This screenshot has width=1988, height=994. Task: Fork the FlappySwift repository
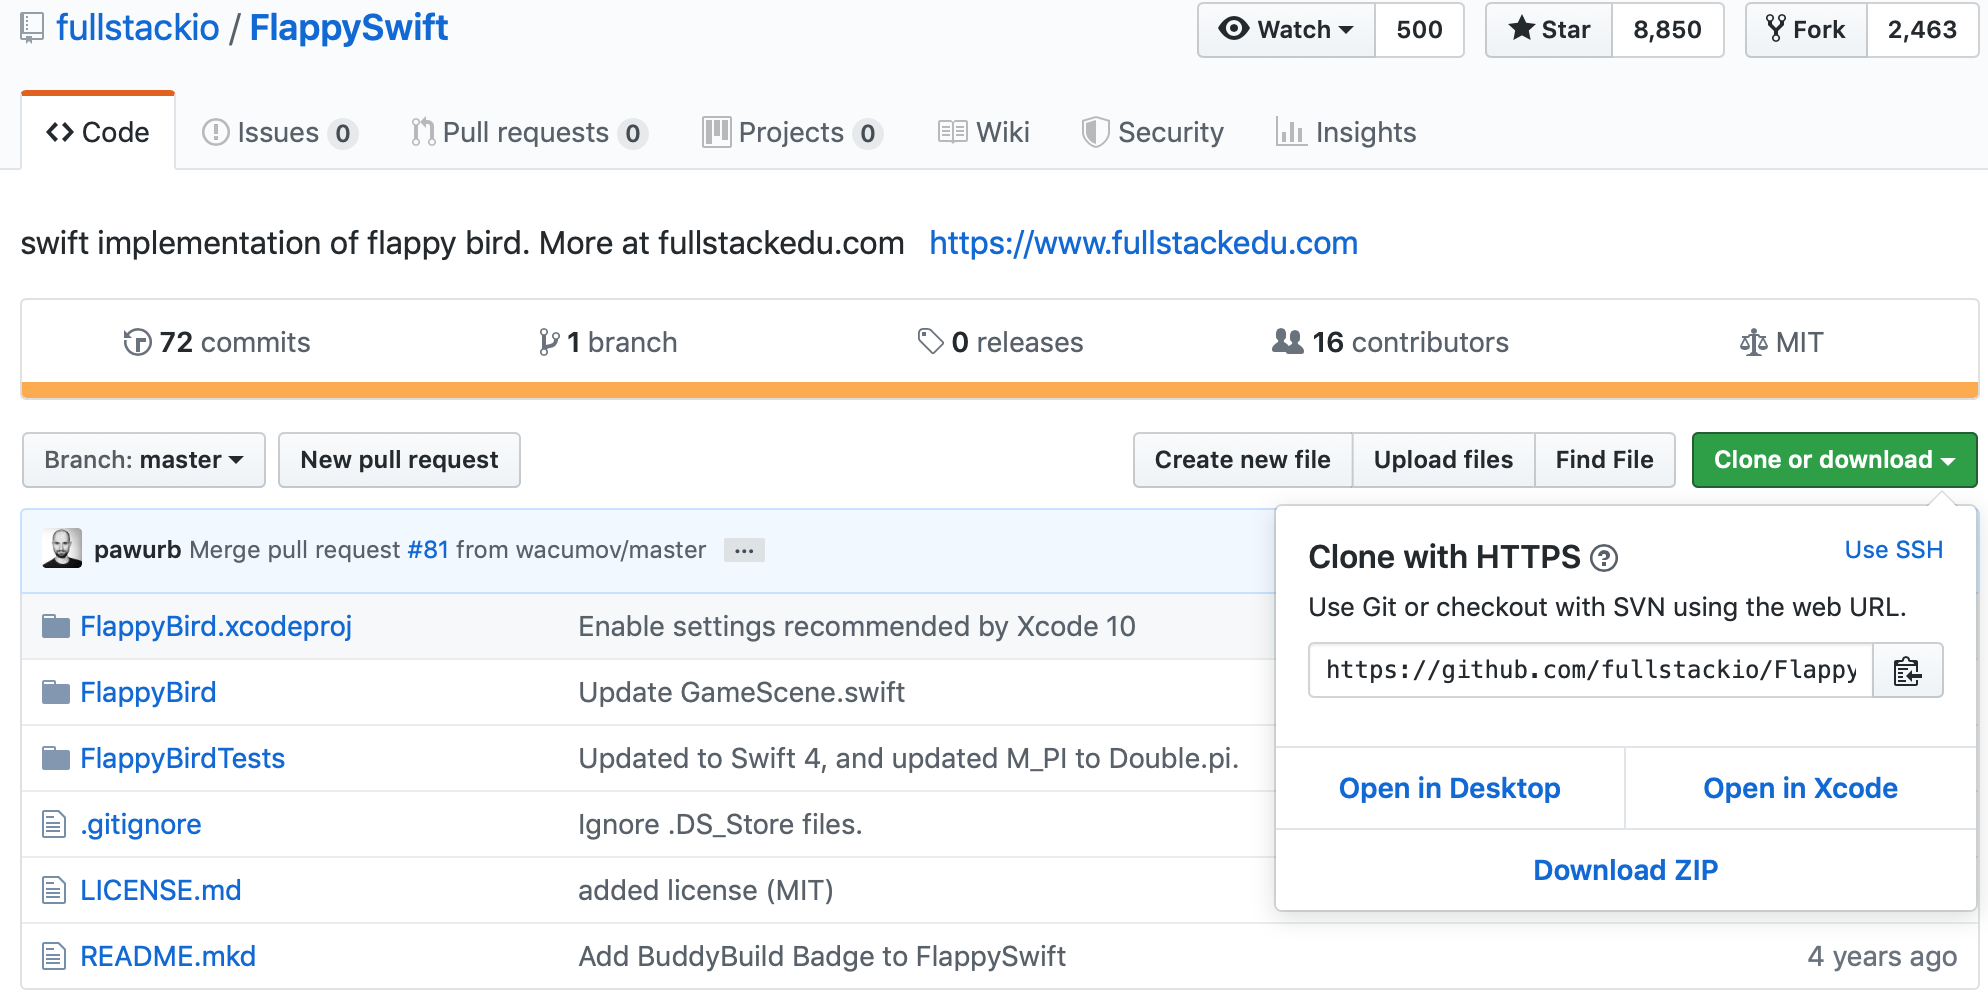1806,30
